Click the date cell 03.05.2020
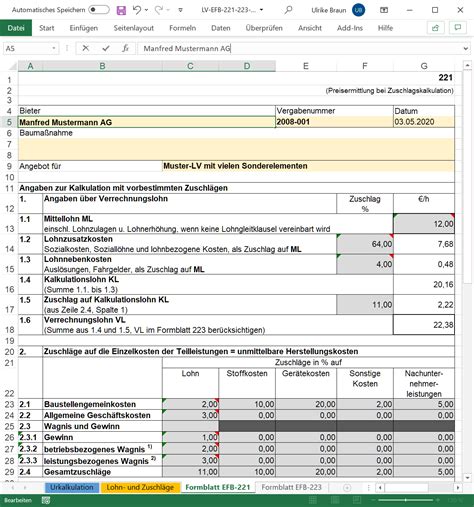 [424, 122]
